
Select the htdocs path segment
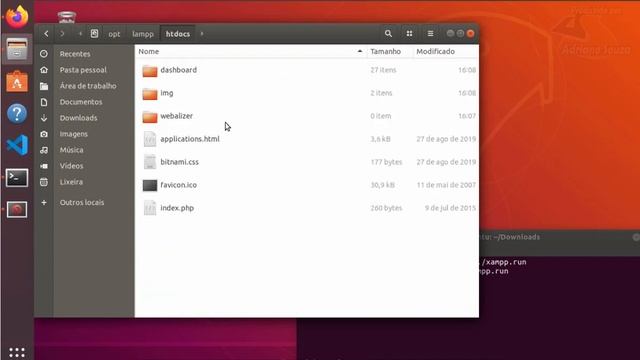coord(178,34)
